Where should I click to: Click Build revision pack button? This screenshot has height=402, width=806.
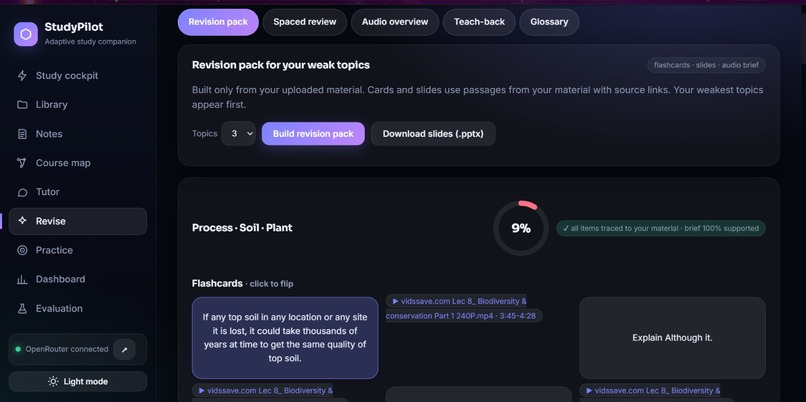tap(313, 134)
